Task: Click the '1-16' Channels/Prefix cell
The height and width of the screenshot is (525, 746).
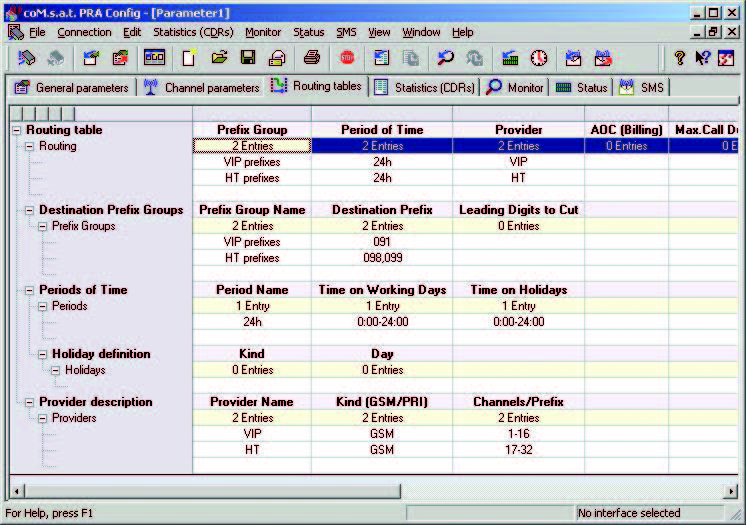Action: 519,434
